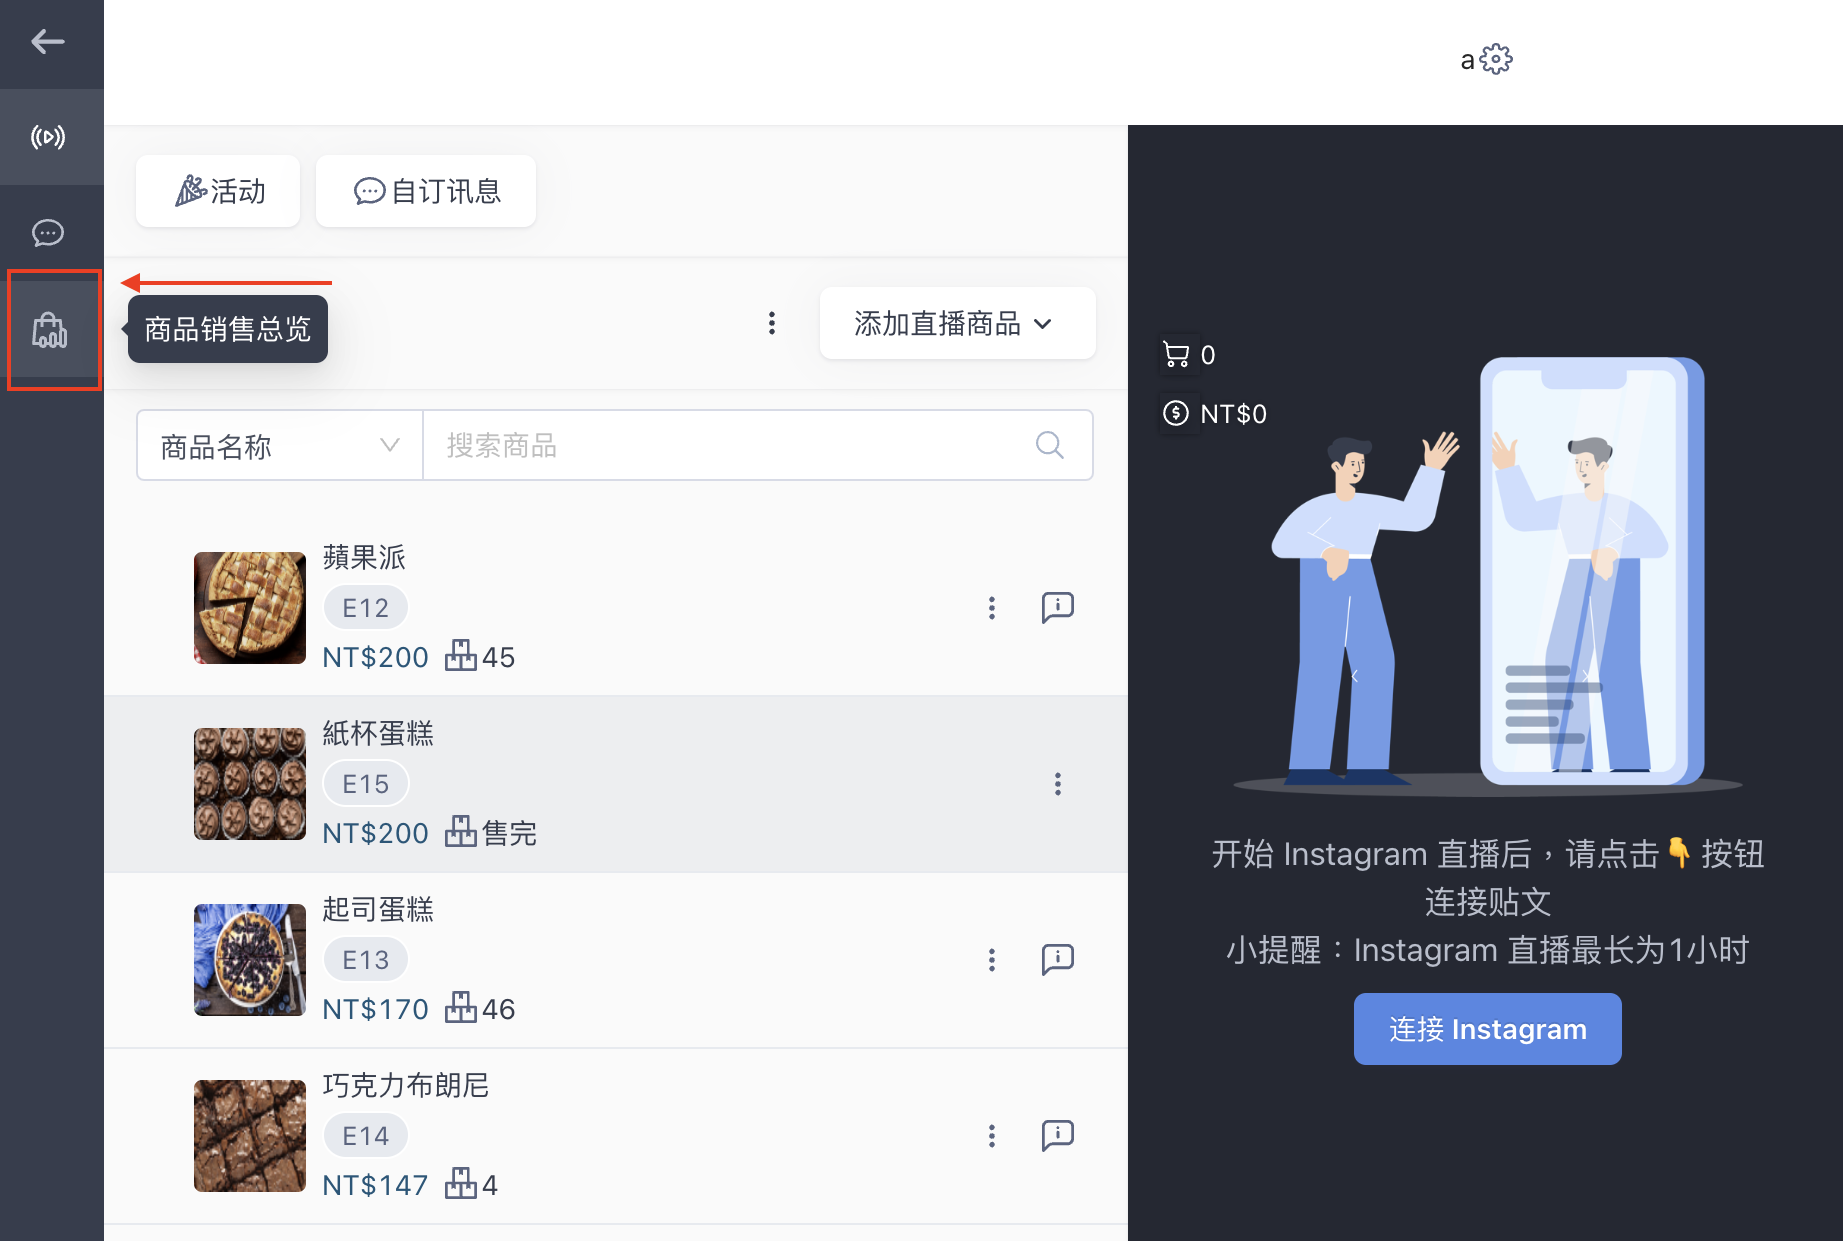Click the 蘋果派 product name

tap(364, 557)
